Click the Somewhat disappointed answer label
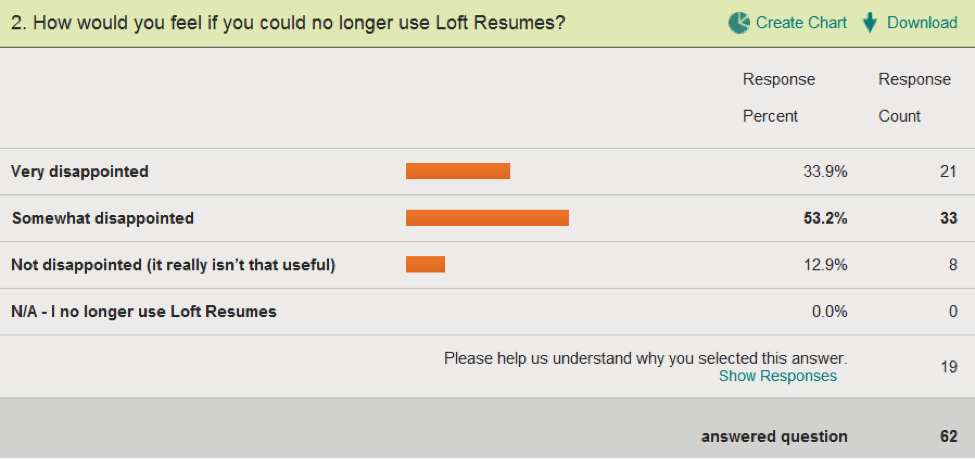 tap(103, 218)
